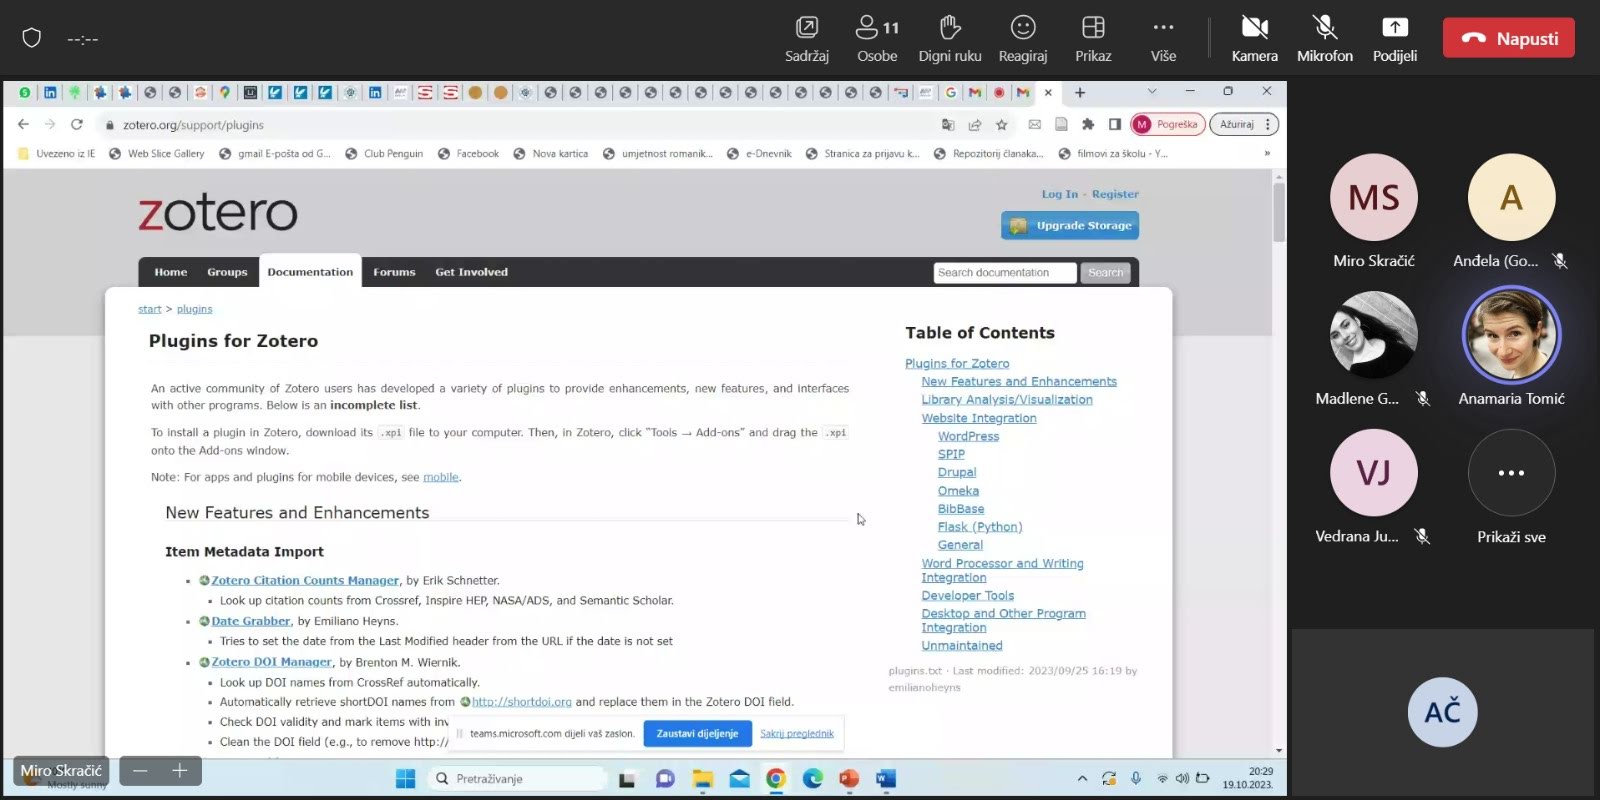
Task: Click the Register link
Action: pos(1115,194)
